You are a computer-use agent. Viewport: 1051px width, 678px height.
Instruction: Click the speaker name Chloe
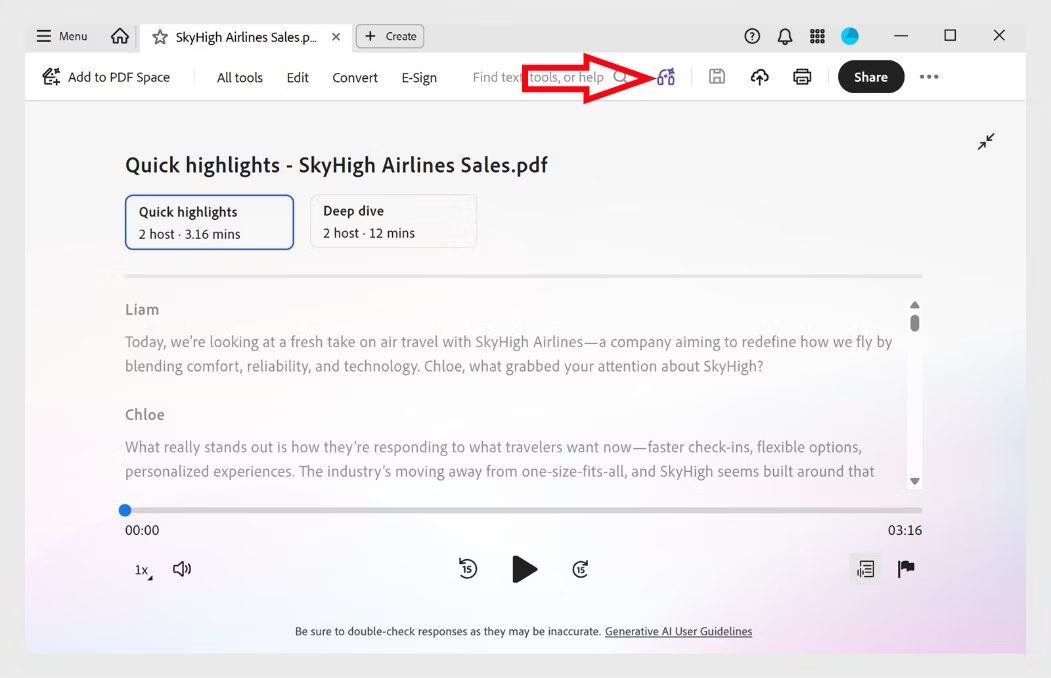[x=145, y=415]
